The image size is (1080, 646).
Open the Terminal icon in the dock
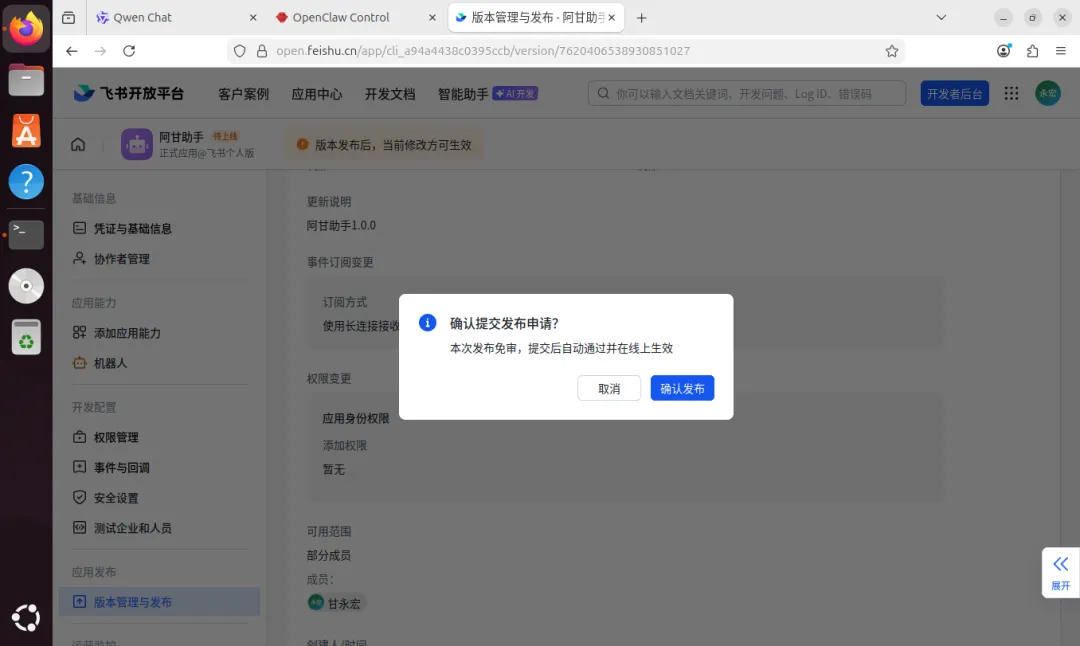(x=26, y=234)
